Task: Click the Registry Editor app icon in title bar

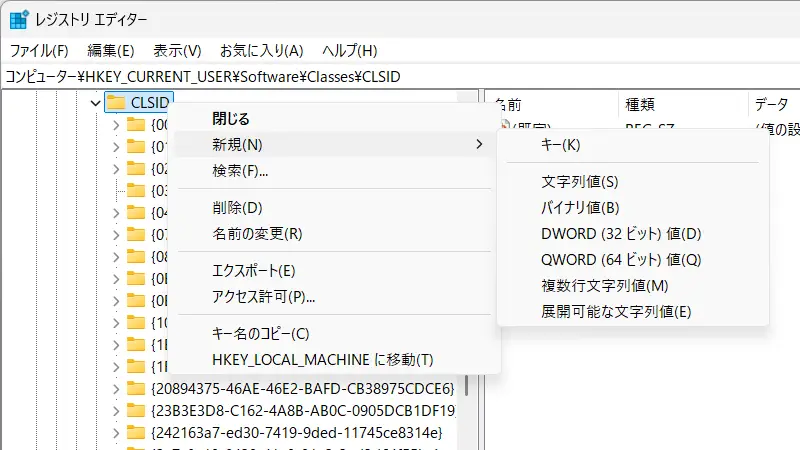Action: (18, 20)
